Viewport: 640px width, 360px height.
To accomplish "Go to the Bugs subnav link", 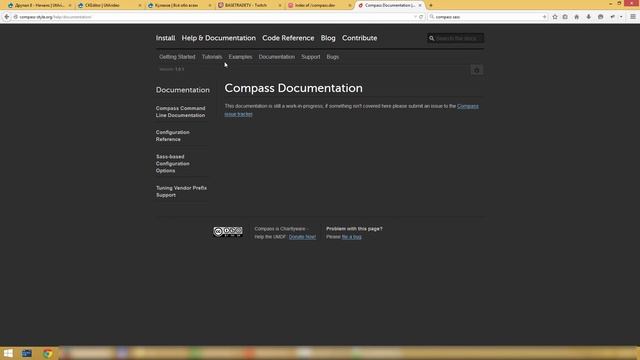I will [333, 57].
